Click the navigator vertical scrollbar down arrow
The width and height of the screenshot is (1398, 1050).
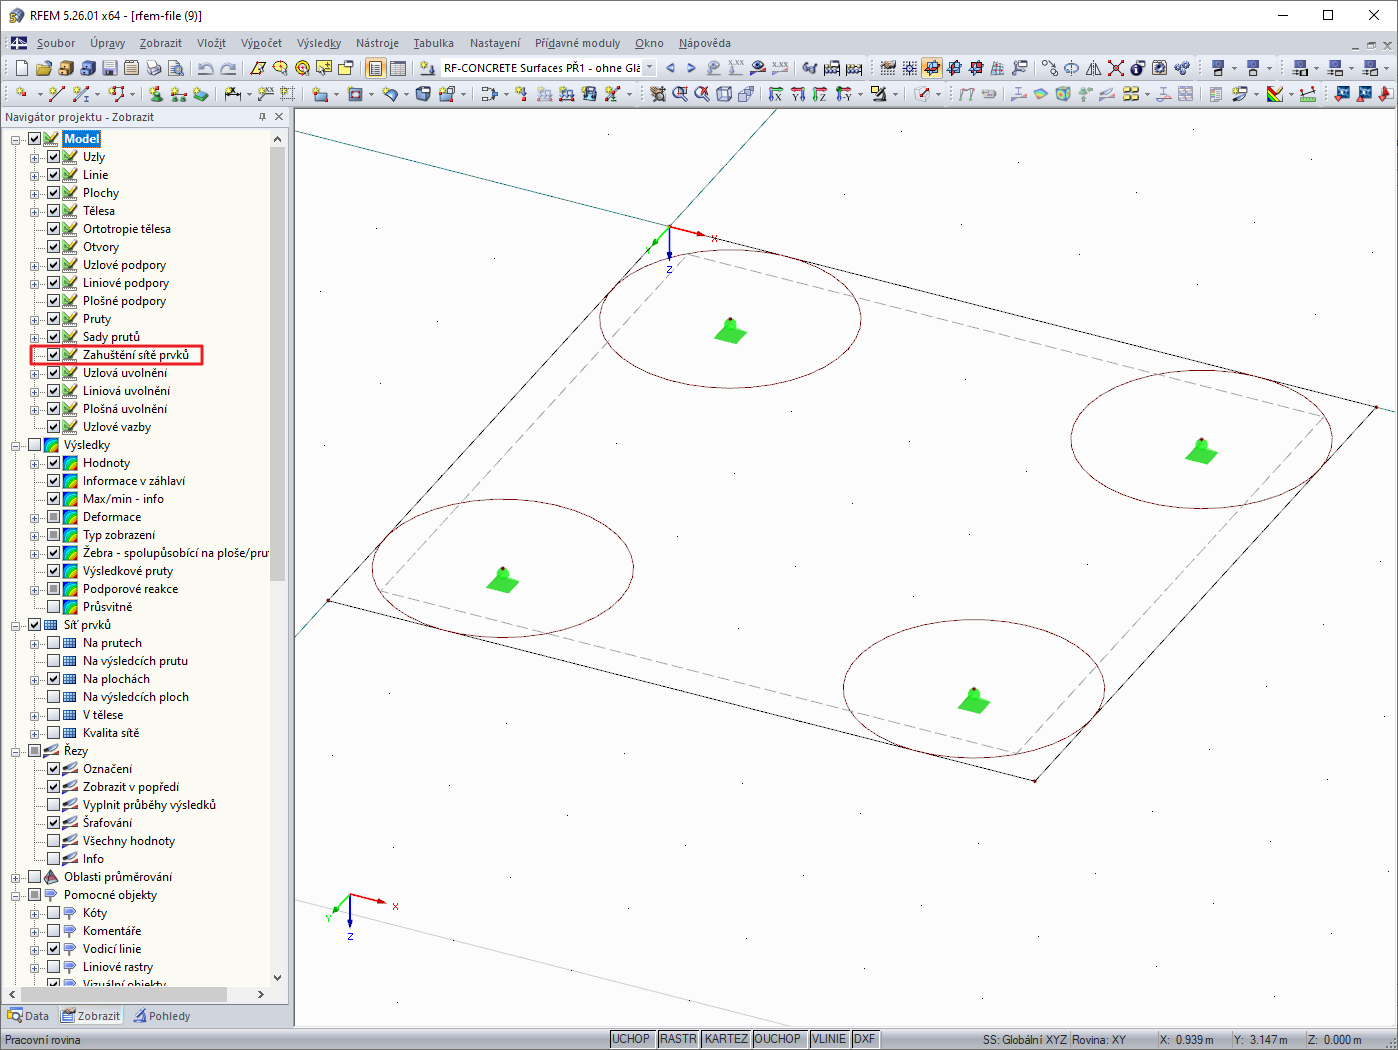tap(278, 977)
